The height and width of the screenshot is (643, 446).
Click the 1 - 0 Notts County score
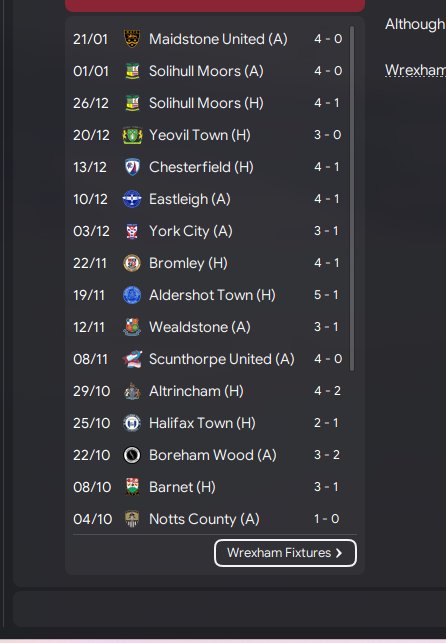point(327,519)
